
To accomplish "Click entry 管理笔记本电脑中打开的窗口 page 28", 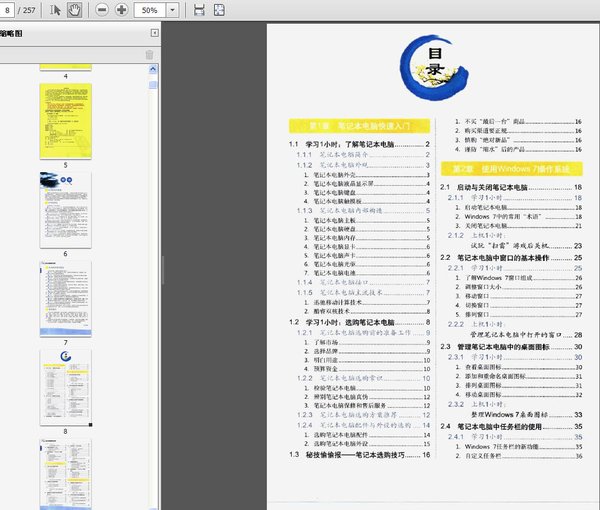I will tap(527, 335).
